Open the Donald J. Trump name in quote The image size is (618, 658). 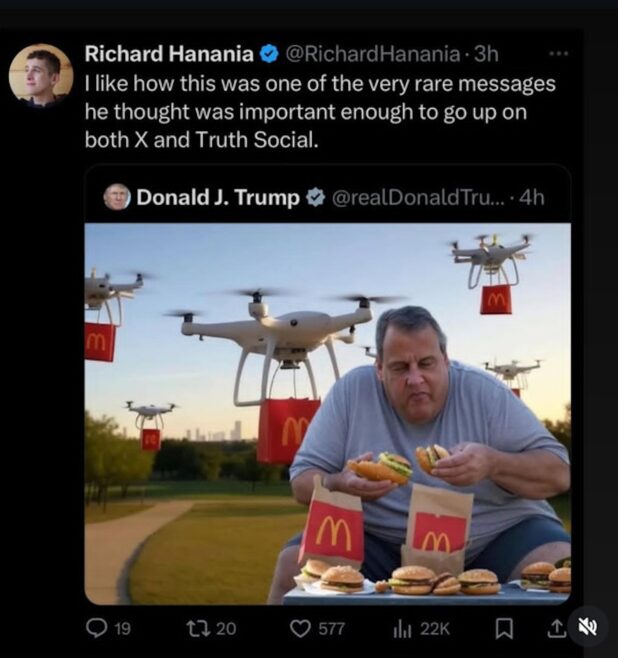(x=217, y=197)
